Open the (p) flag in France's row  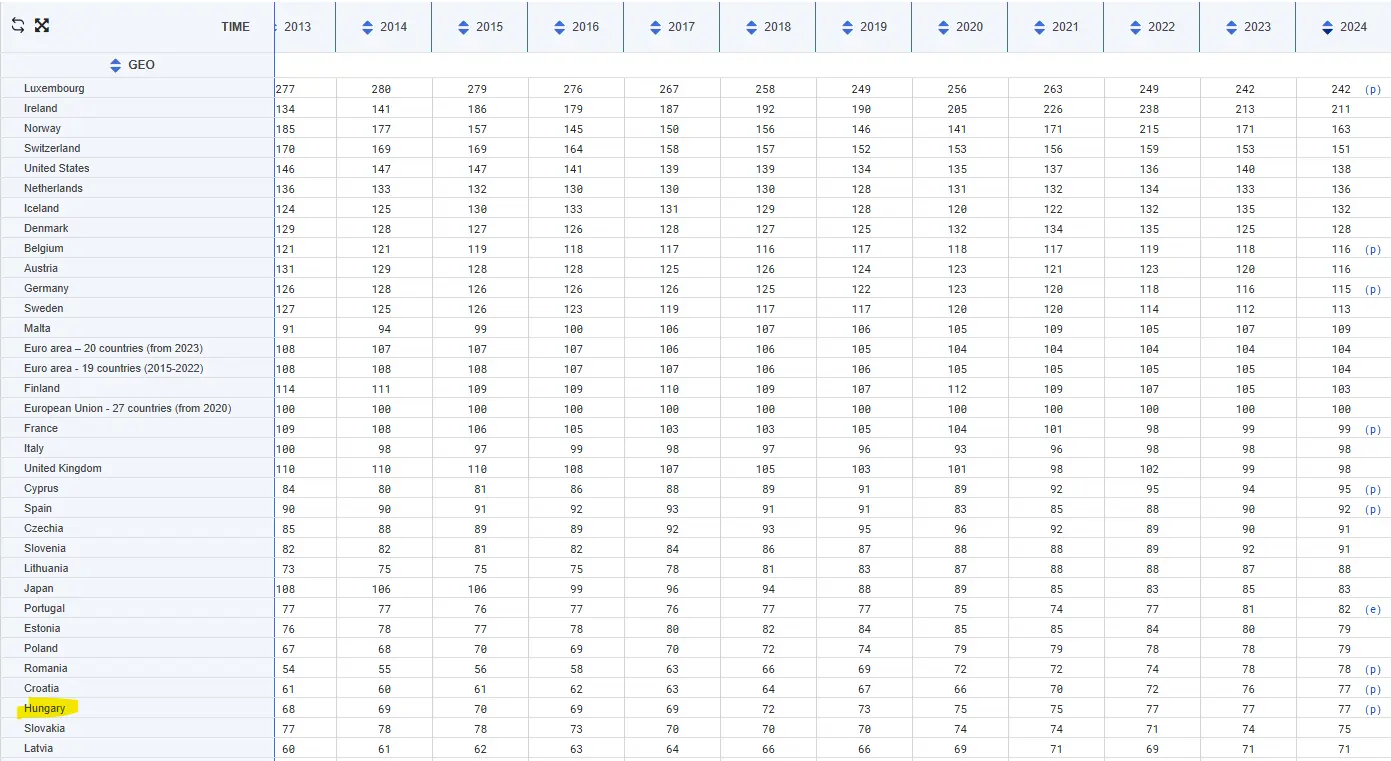tap(1372, 429)
